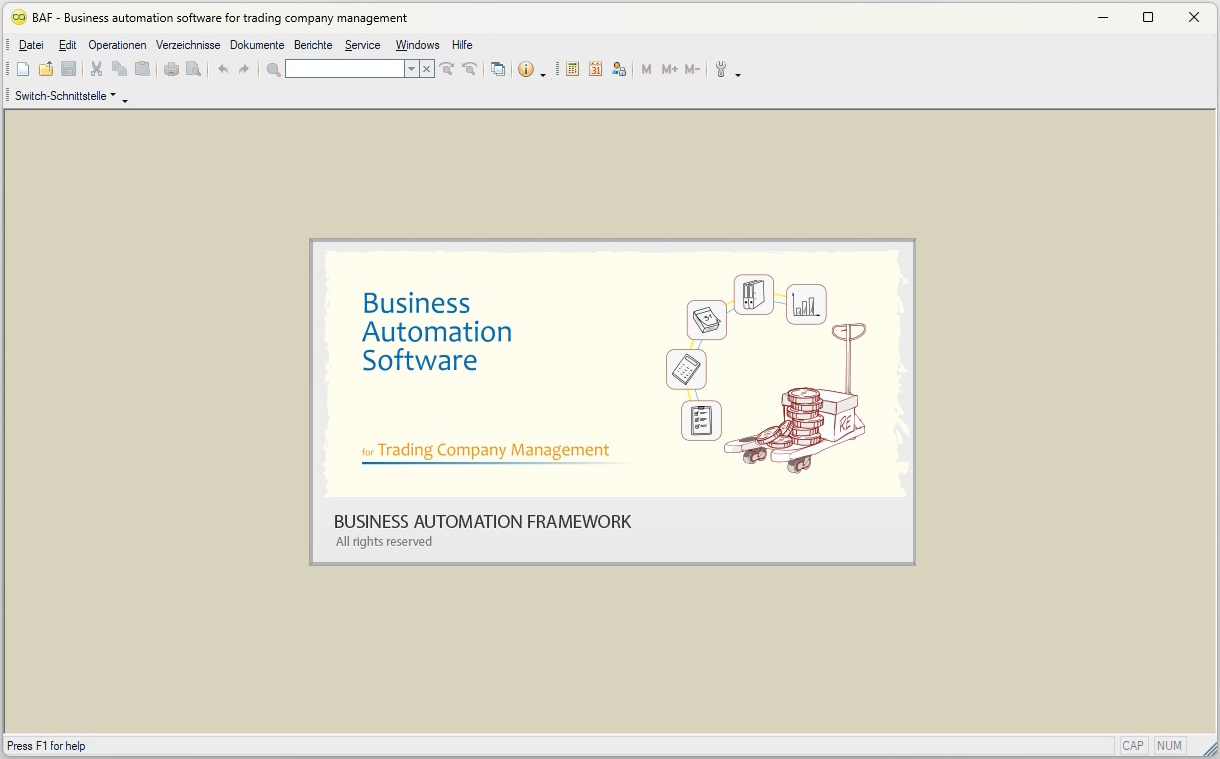Click the M+ memory button
1220x759 pixels.
(x=669, y=69)
